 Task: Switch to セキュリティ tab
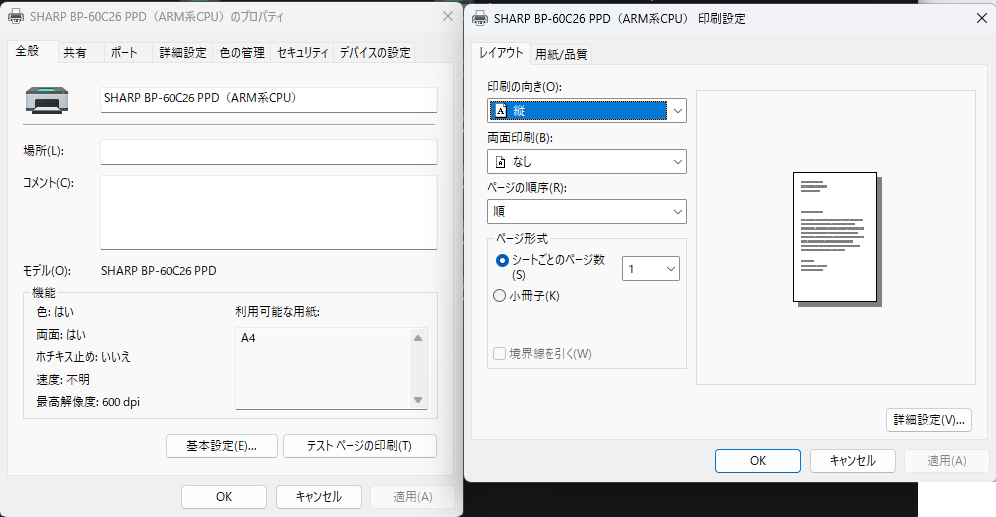click(302, 53)
